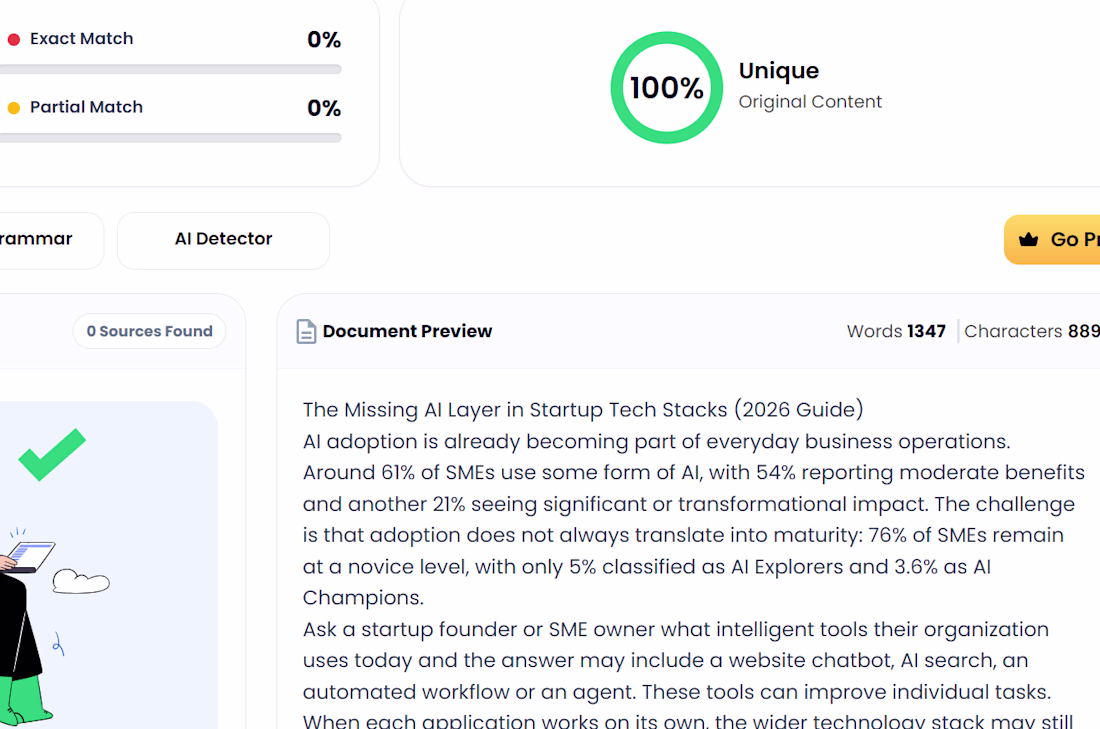Click the Exact Match label
Screen dimensions: 1100x729
click(x=81, y=39)
